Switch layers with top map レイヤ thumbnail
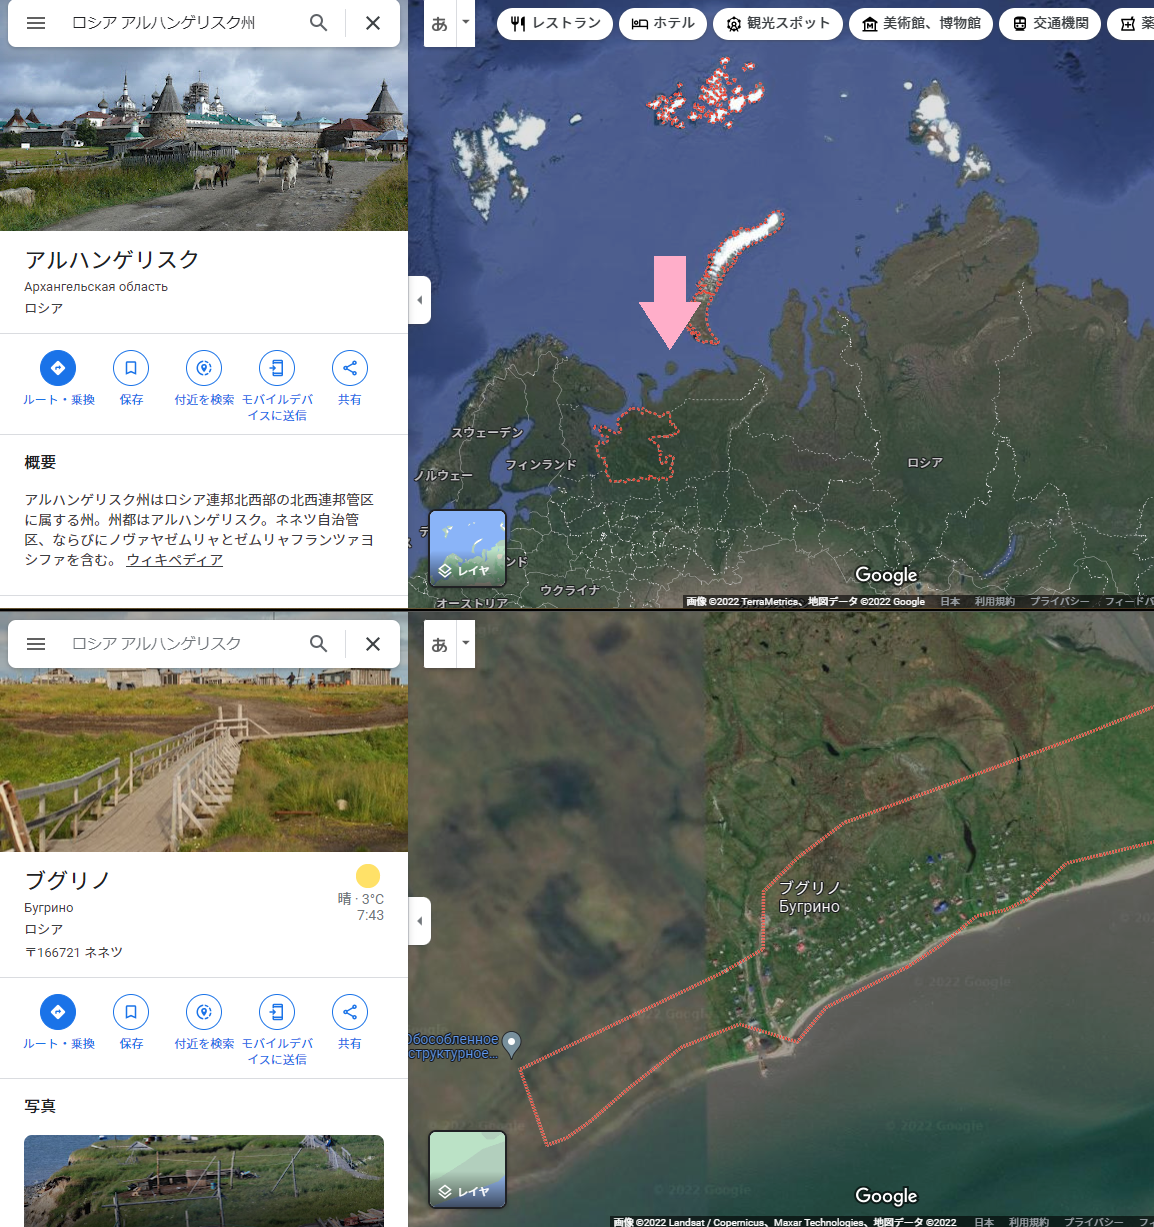This screenshot has height=1227, width=1154. [x=467, y=548]
